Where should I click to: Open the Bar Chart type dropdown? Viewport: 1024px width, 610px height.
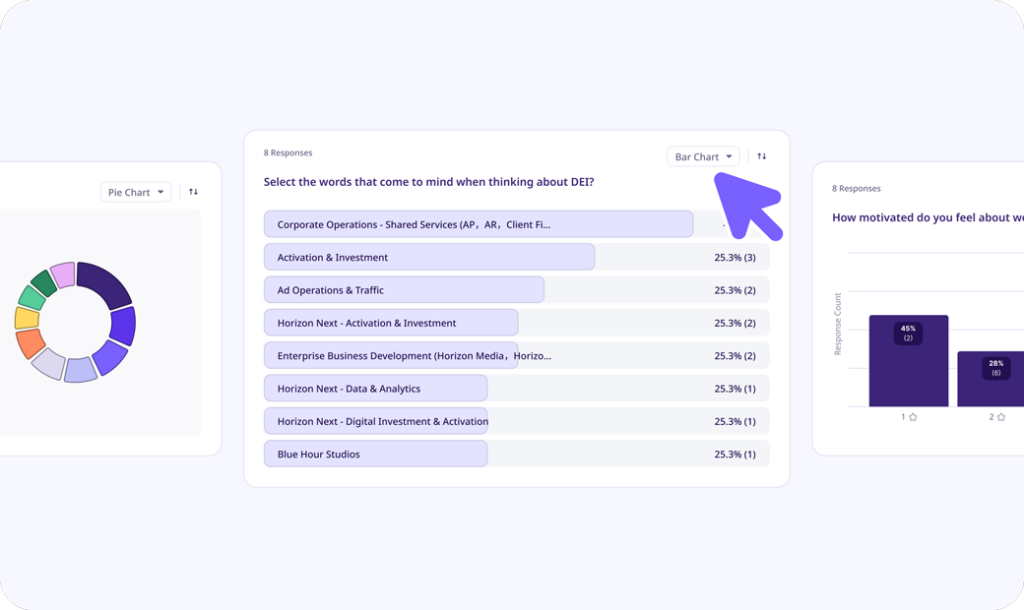(702, 156)
